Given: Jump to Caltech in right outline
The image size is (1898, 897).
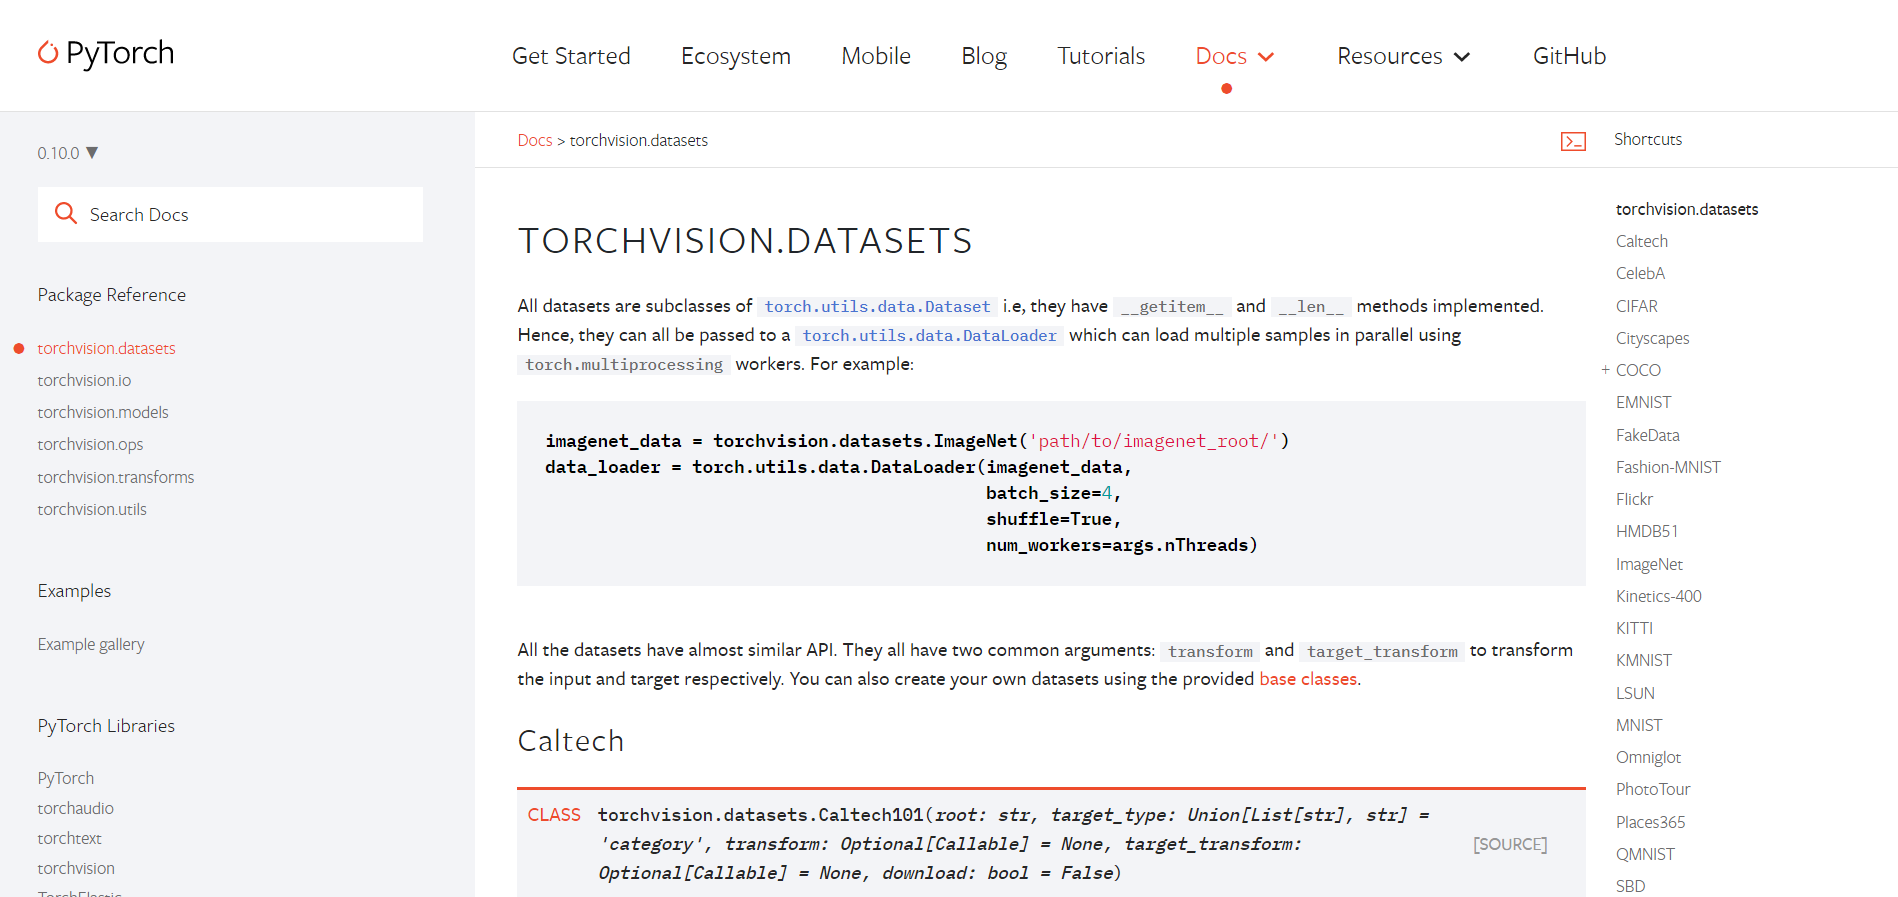Looking at the screenshot, I should point(1642,241).
